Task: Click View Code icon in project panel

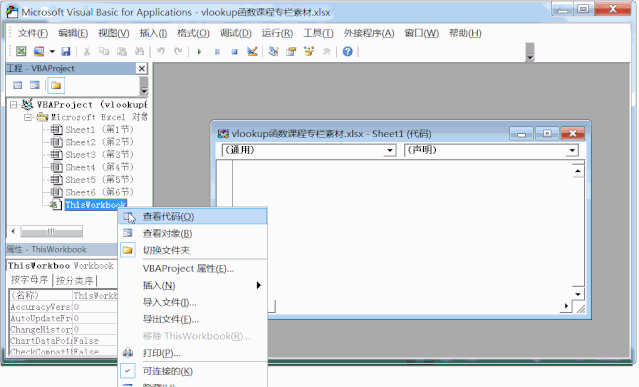Action: point(18,85)
